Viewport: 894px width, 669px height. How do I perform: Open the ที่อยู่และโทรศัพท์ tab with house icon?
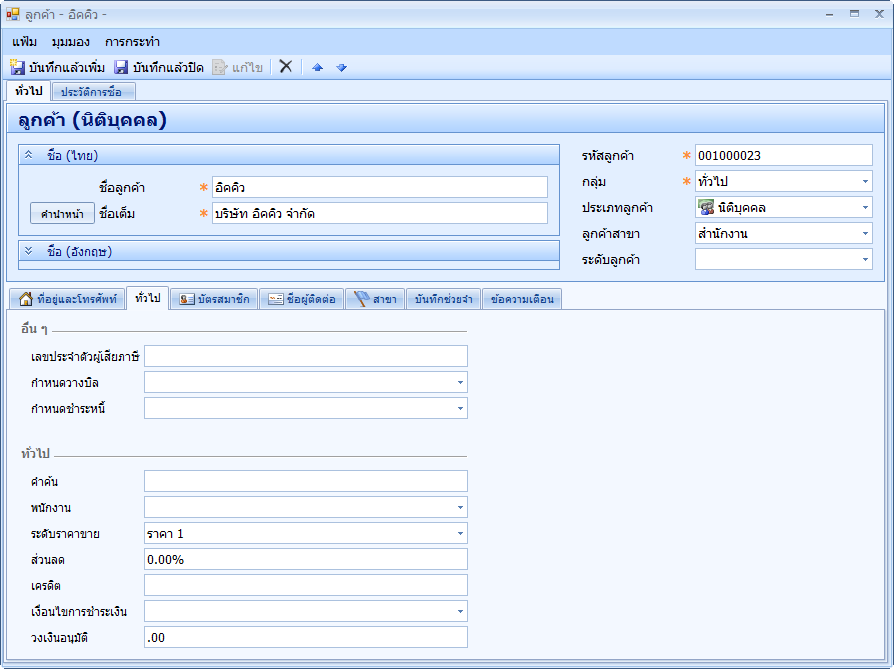(x=68, y=299)
